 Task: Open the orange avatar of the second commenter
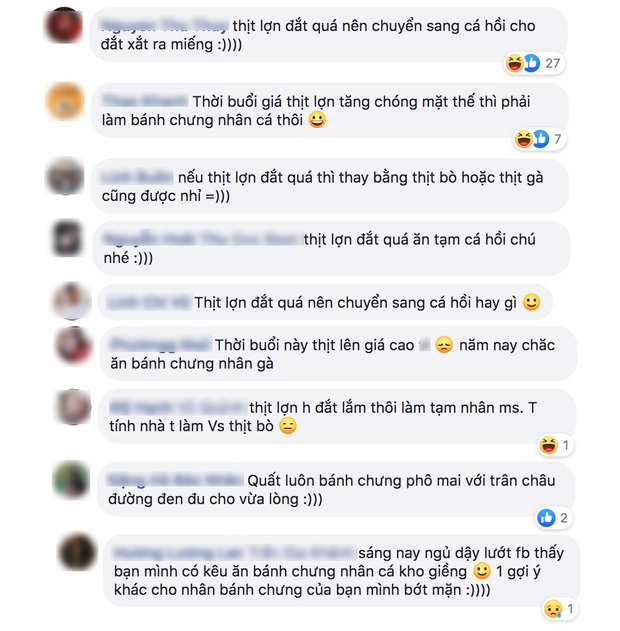point(65,101)
